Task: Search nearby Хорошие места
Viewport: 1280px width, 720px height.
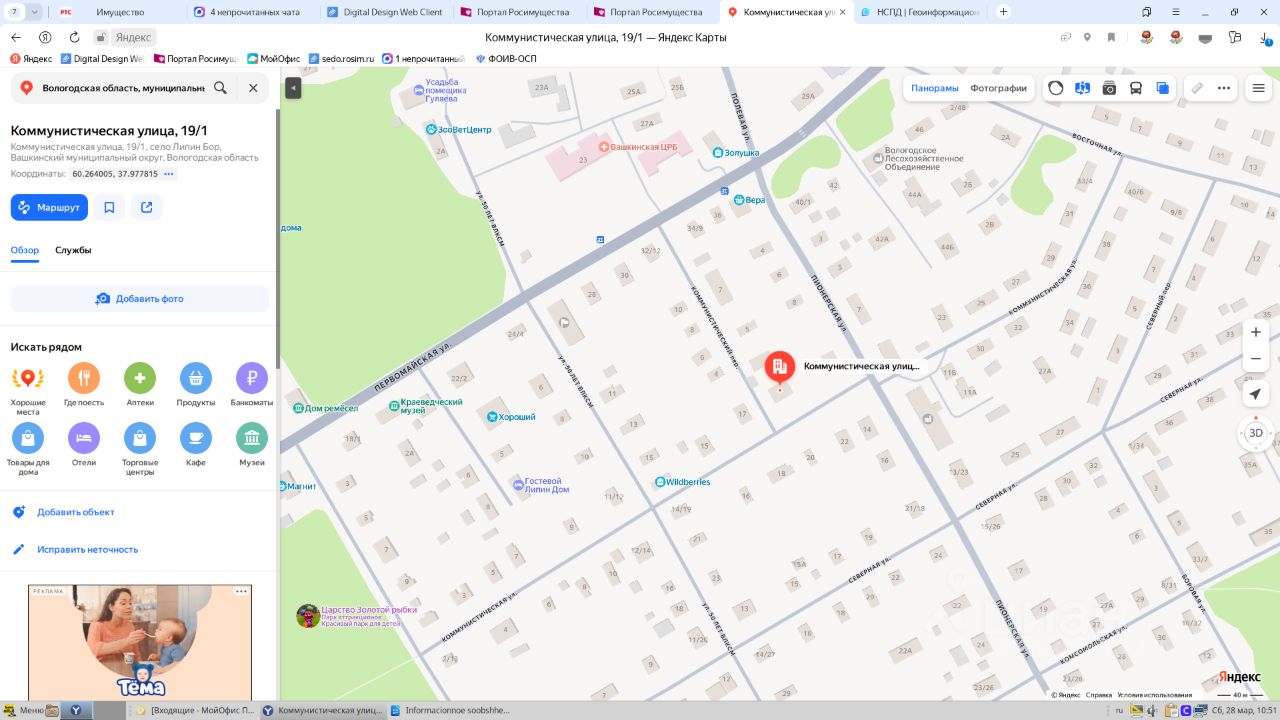Action: 28,389
